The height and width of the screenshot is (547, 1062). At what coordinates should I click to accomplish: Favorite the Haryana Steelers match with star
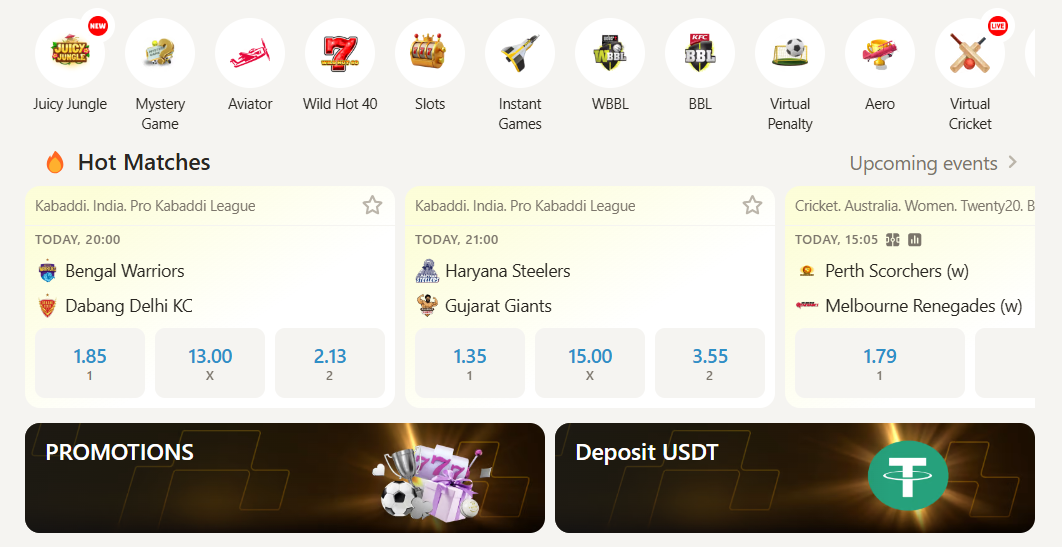(752, 205)
